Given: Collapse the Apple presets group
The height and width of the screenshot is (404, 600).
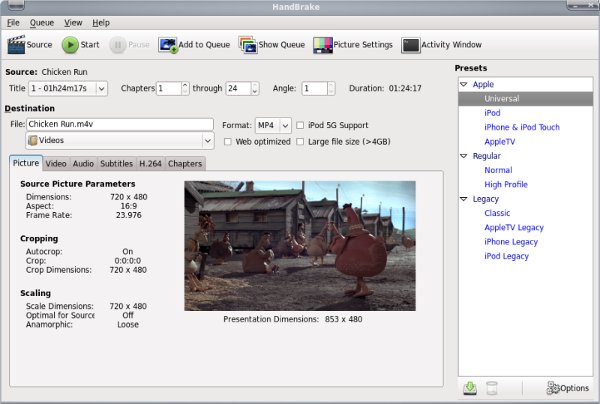Looking at the screenshot, I should coord(464,85).
